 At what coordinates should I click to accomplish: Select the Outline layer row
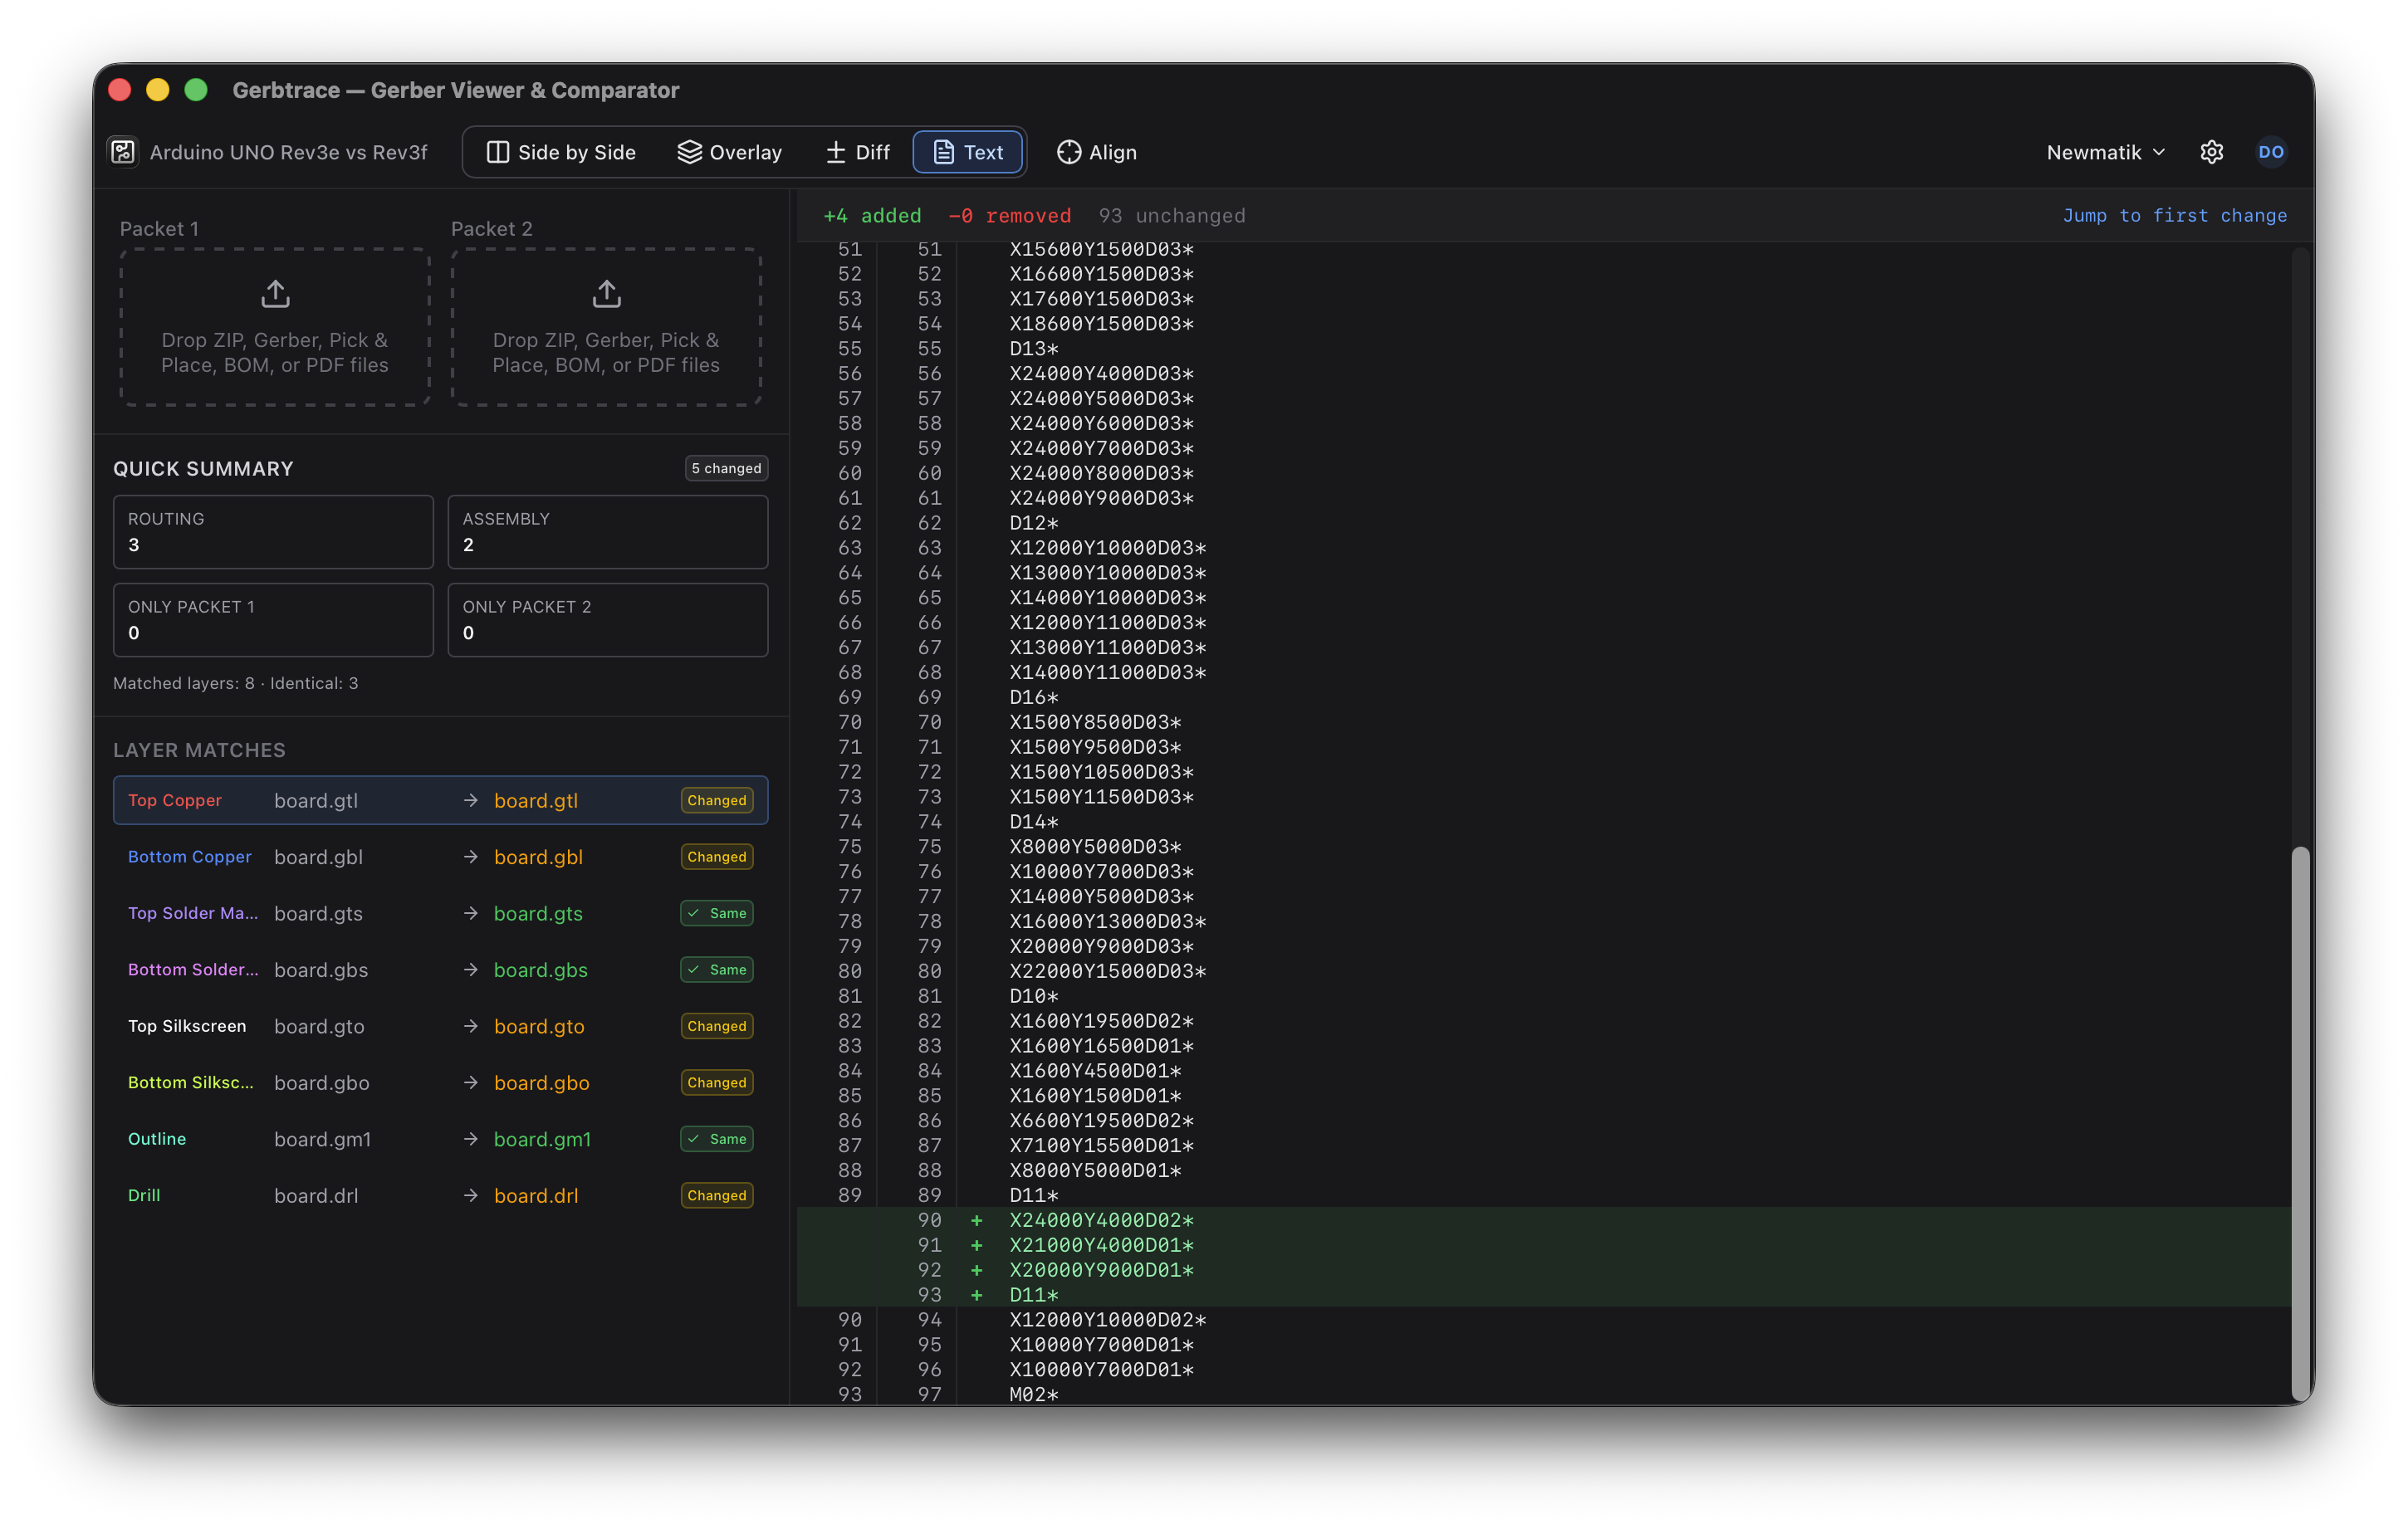440,1139
